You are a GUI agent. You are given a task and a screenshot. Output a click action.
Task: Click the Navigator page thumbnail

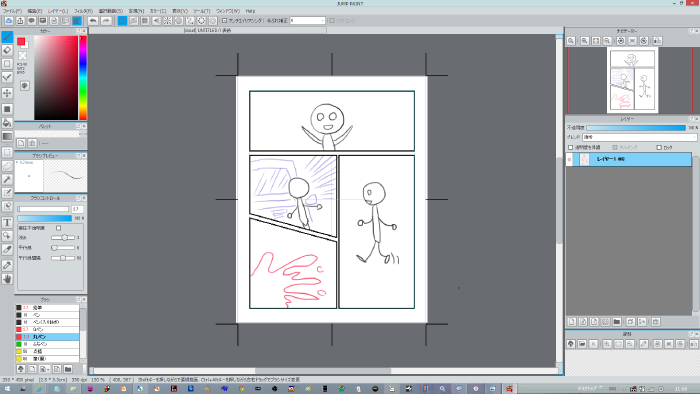(x=632, y=80)
